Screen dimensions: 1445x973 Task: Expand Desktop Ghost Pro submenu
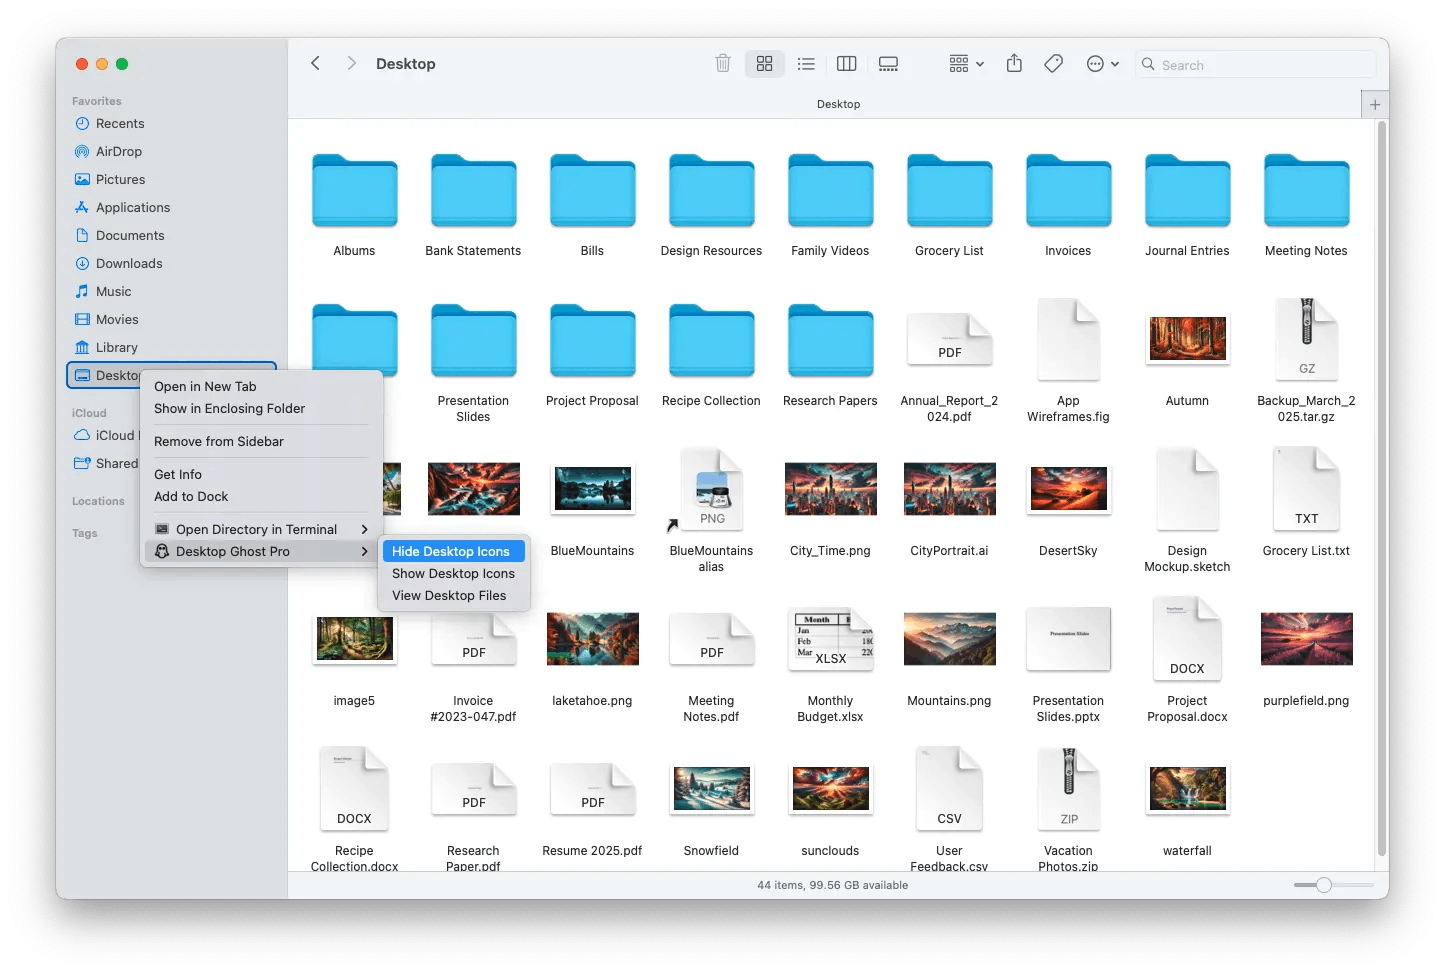tap(261, 551)
